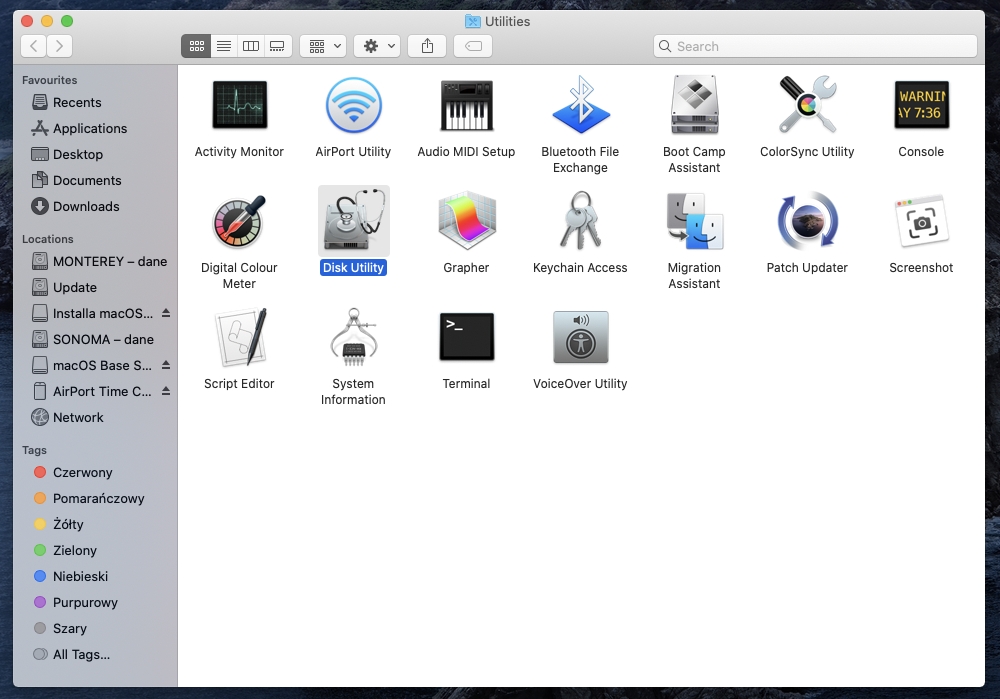Viewport: 1000px width, 699px height.
Task: Select Migration Assistant icon
Action: [x=694, y=221]
